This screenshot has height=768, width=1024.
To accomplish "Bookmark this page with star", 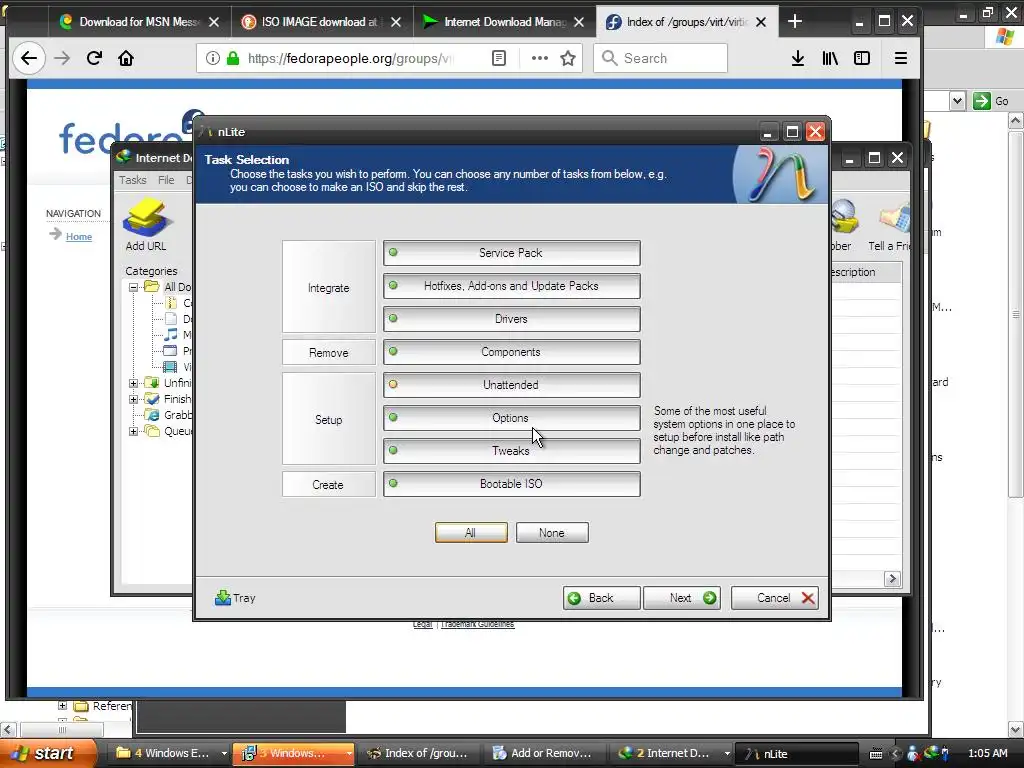I will point(568,58).
